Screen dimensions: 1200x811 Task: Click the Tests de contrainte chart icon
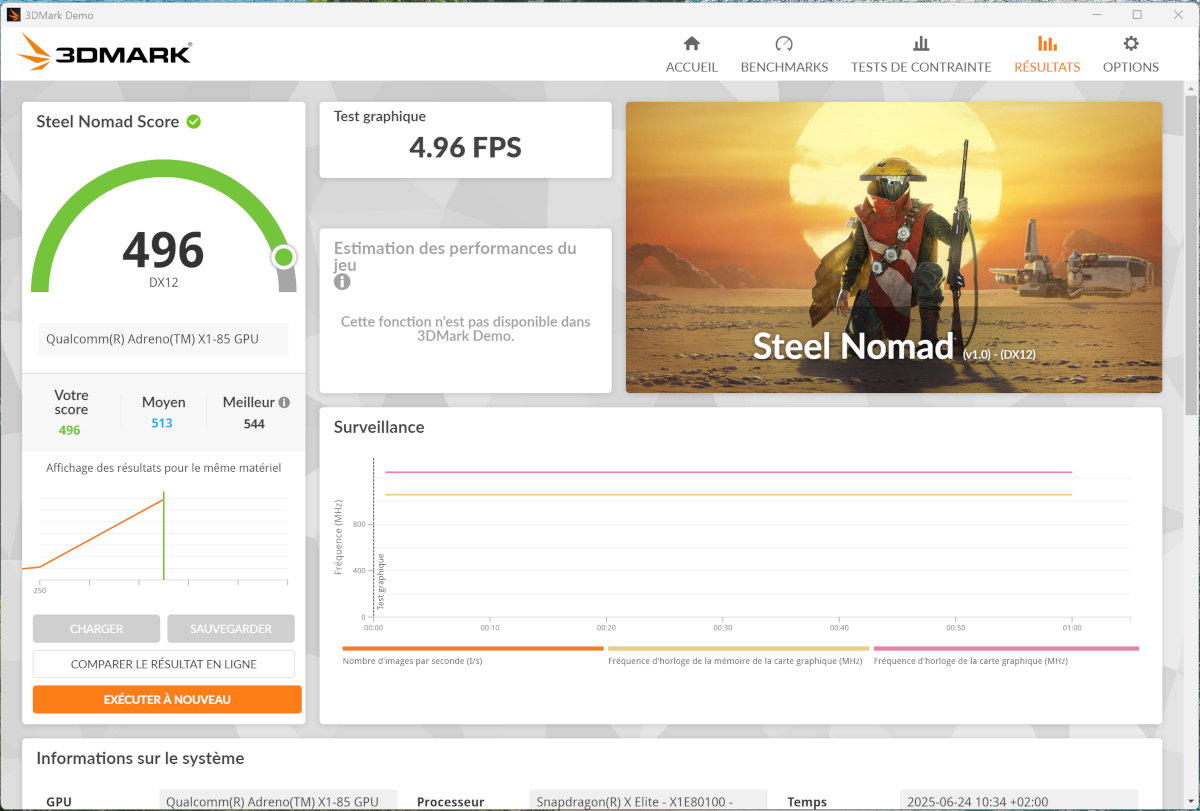click(x=921, y=44)
